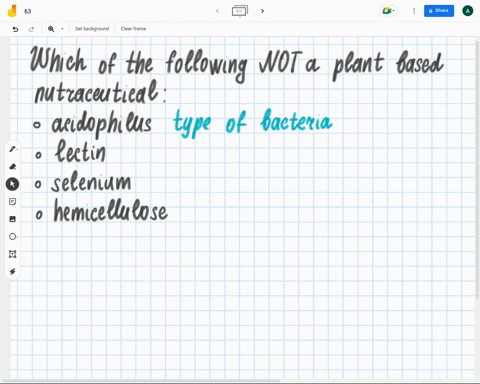
Task: Click the blue Share button
Action: [x=439, y=11]
